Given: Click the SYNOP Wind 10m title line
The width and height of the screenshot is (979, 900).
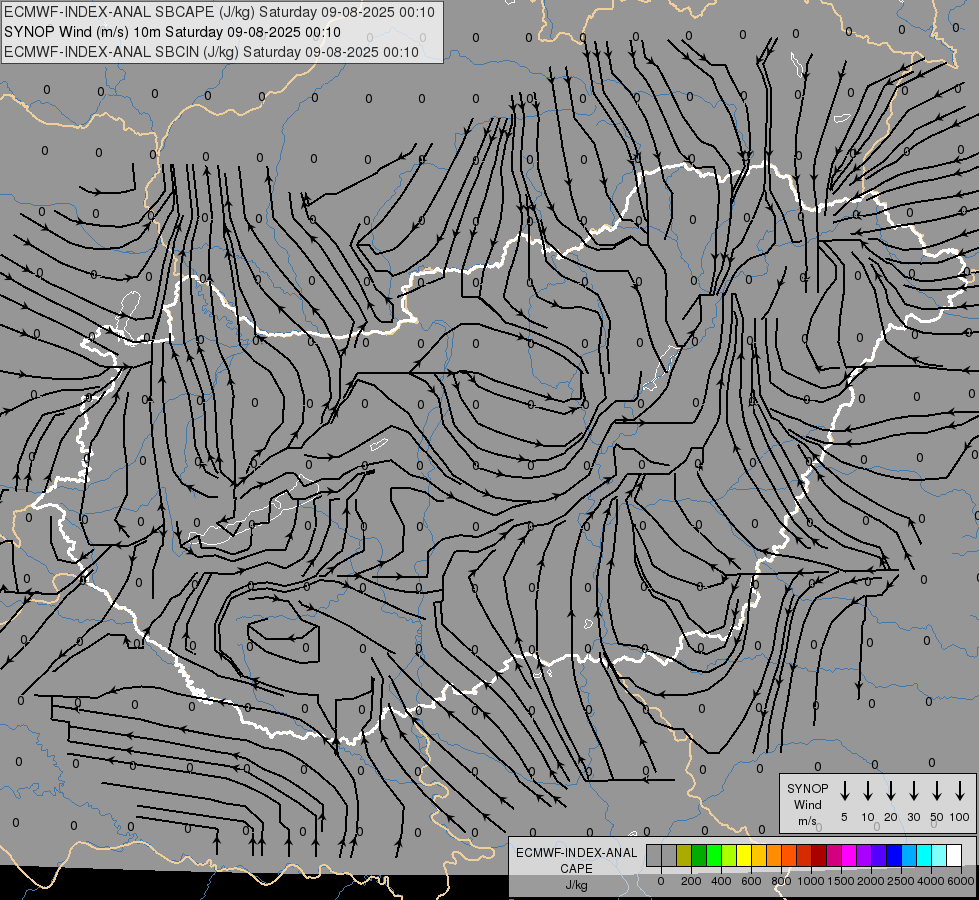Looking at the screenshot, I should 172,32.
